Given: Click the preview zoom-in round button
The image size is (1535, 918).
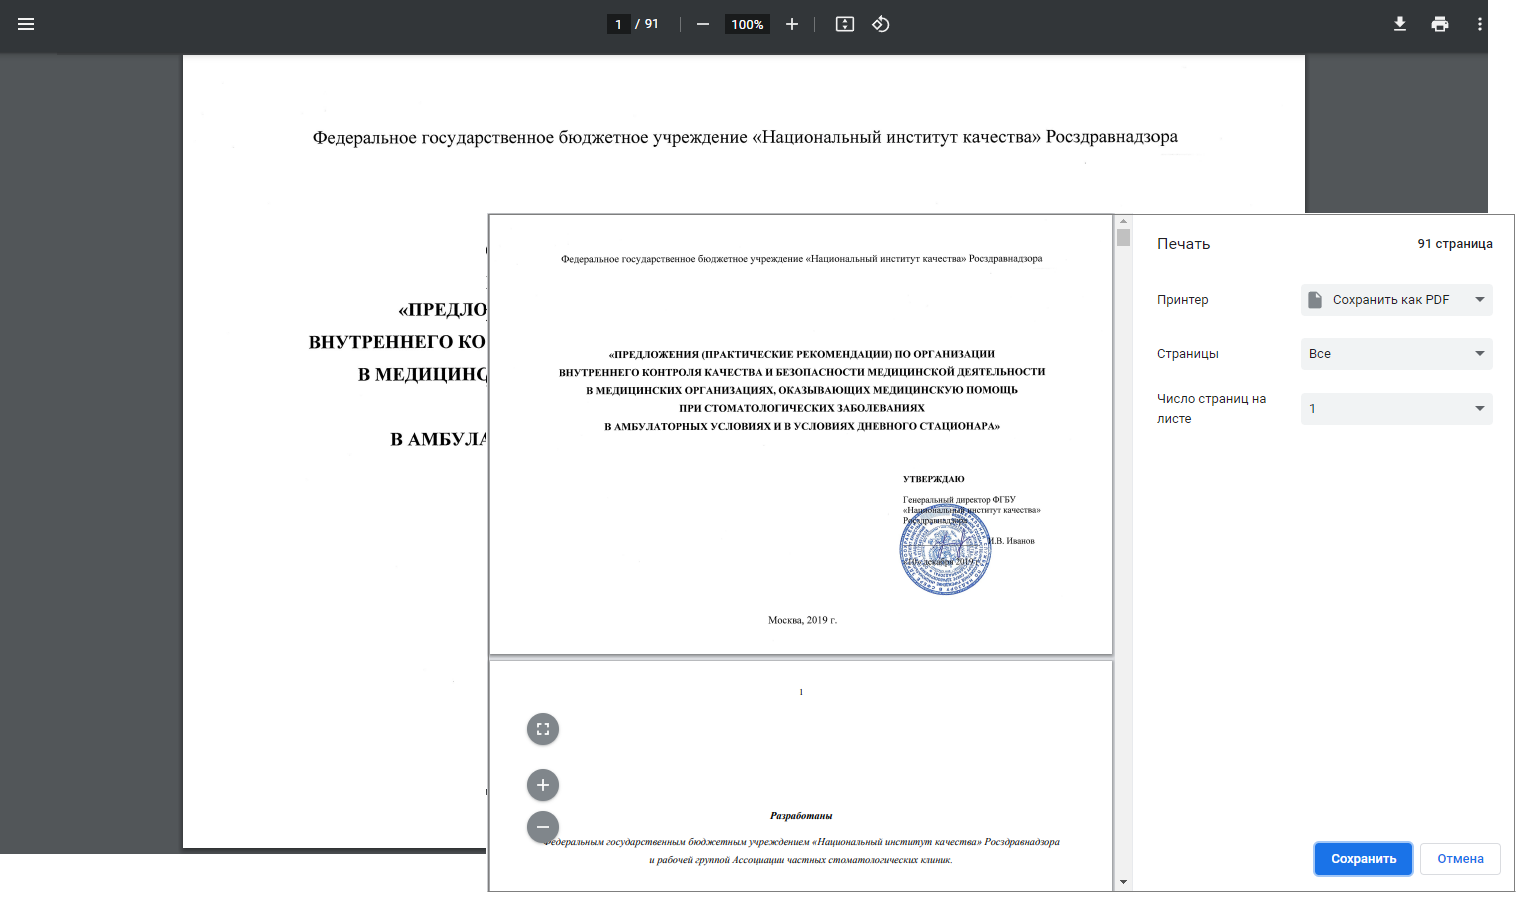Looking at the screenshot, I should [543, 785].
